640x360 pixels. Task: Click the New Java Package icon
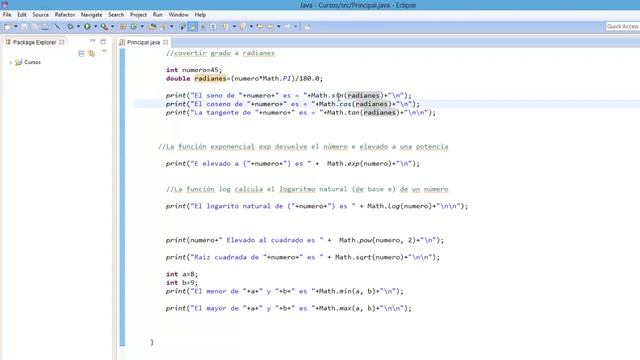(122, 27)
